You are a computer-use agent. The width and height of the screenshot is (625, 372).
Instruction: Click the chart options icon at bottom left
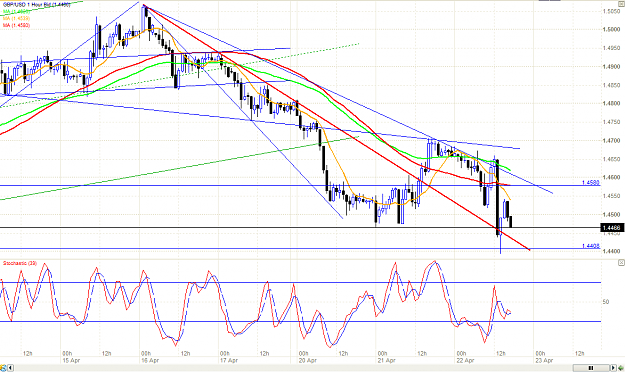pyautogui.click(x=4, y=368)
